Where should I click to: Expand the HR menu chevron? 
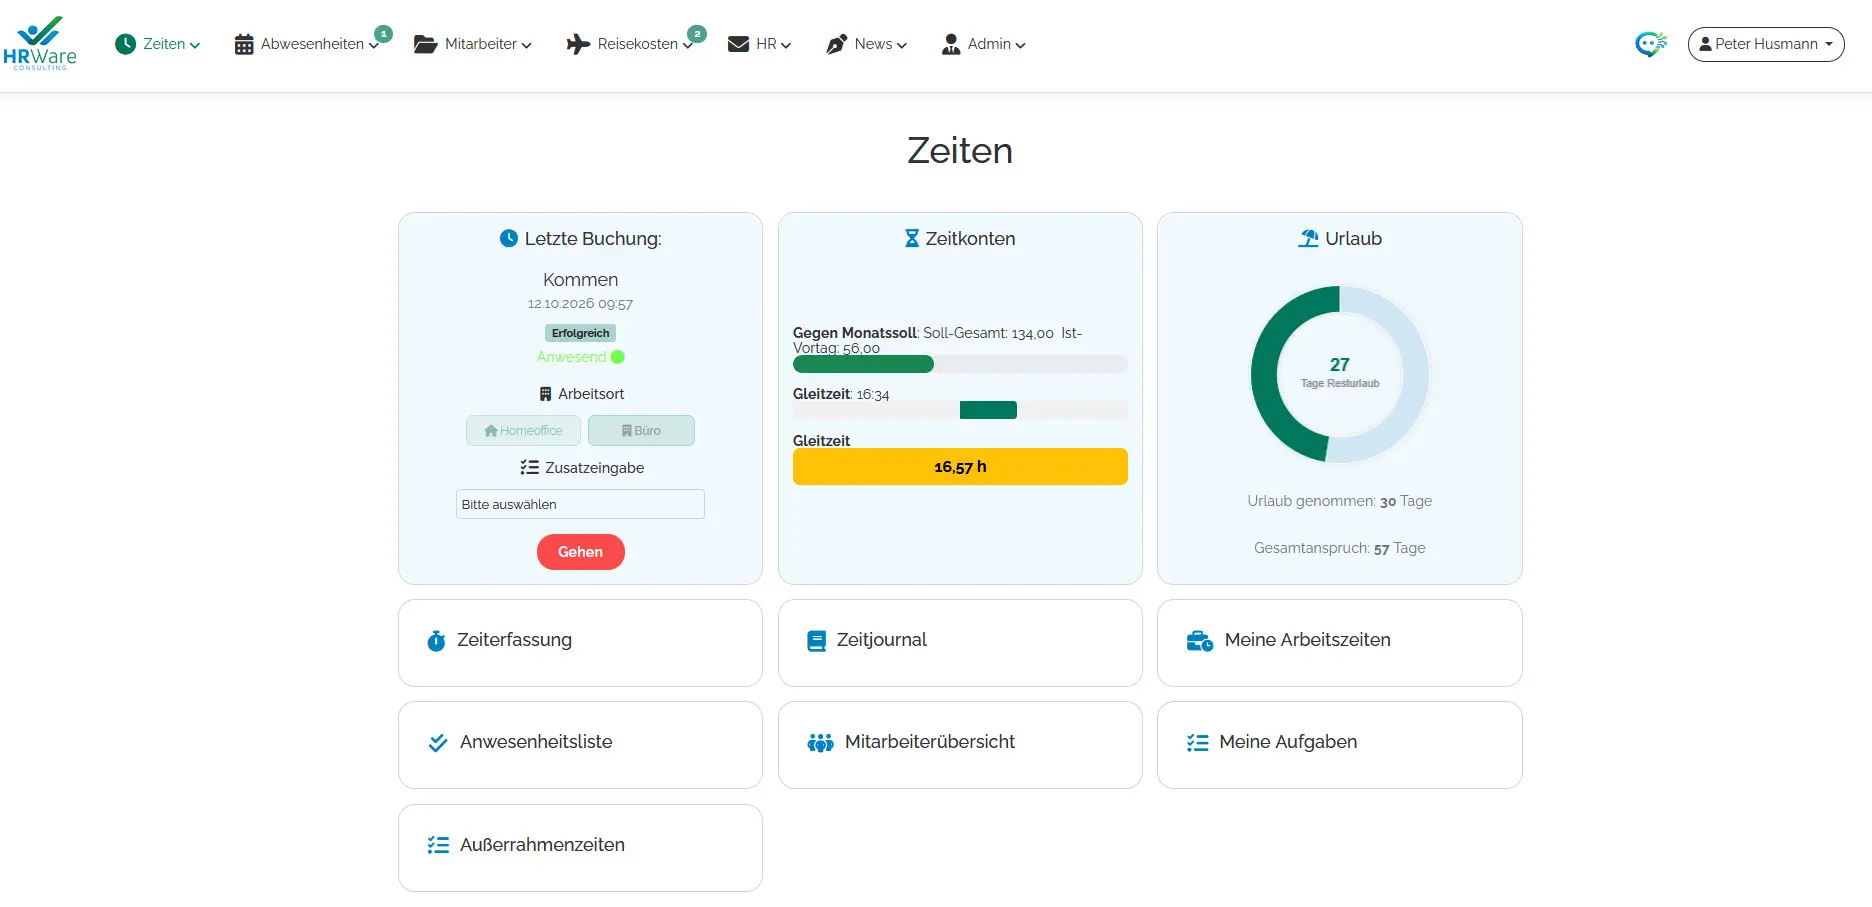pyautogui.click(x=786, y=45)
